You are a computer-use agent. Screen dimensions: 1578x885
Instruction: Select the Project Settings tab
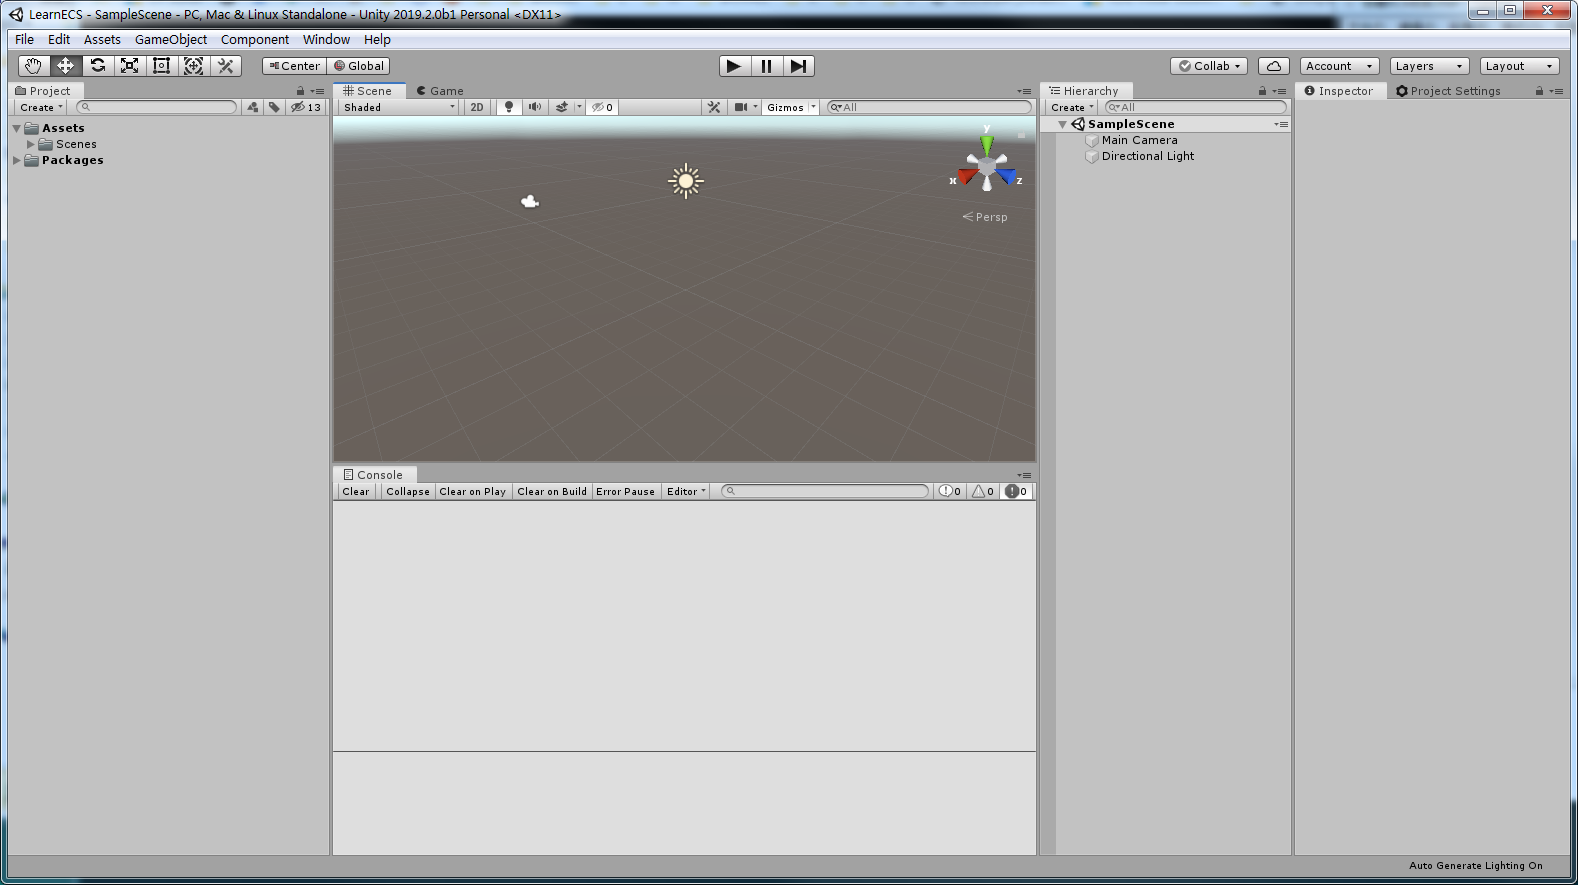click(x=1448, y=91)
